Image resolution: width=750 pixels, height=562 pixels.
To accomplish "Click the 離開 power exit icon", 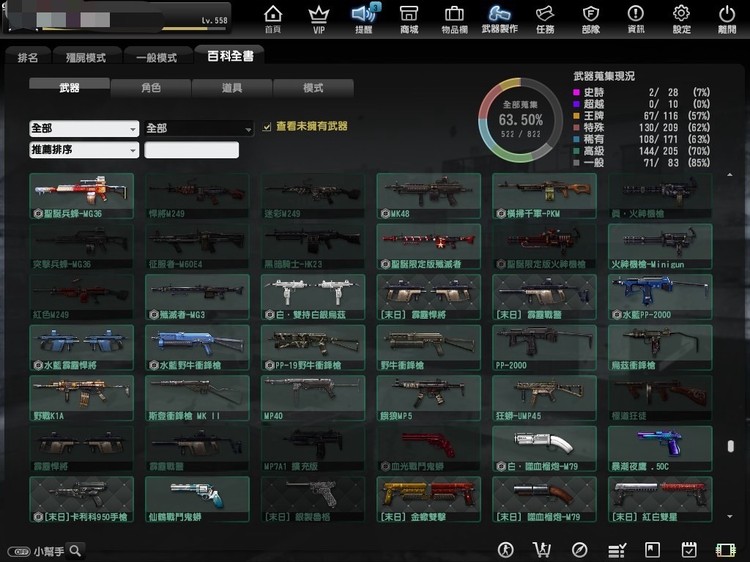I will (x=727, y=19).
